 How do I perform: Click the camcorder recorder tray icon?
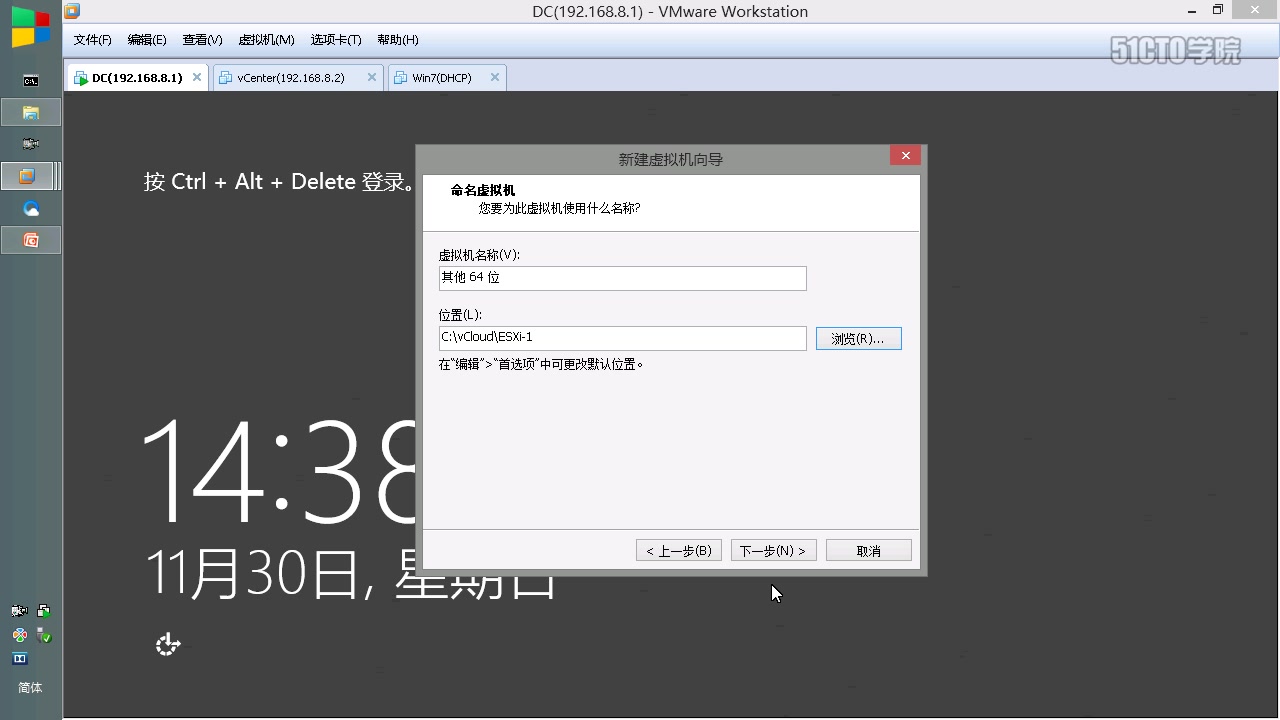tap(19, 611)
